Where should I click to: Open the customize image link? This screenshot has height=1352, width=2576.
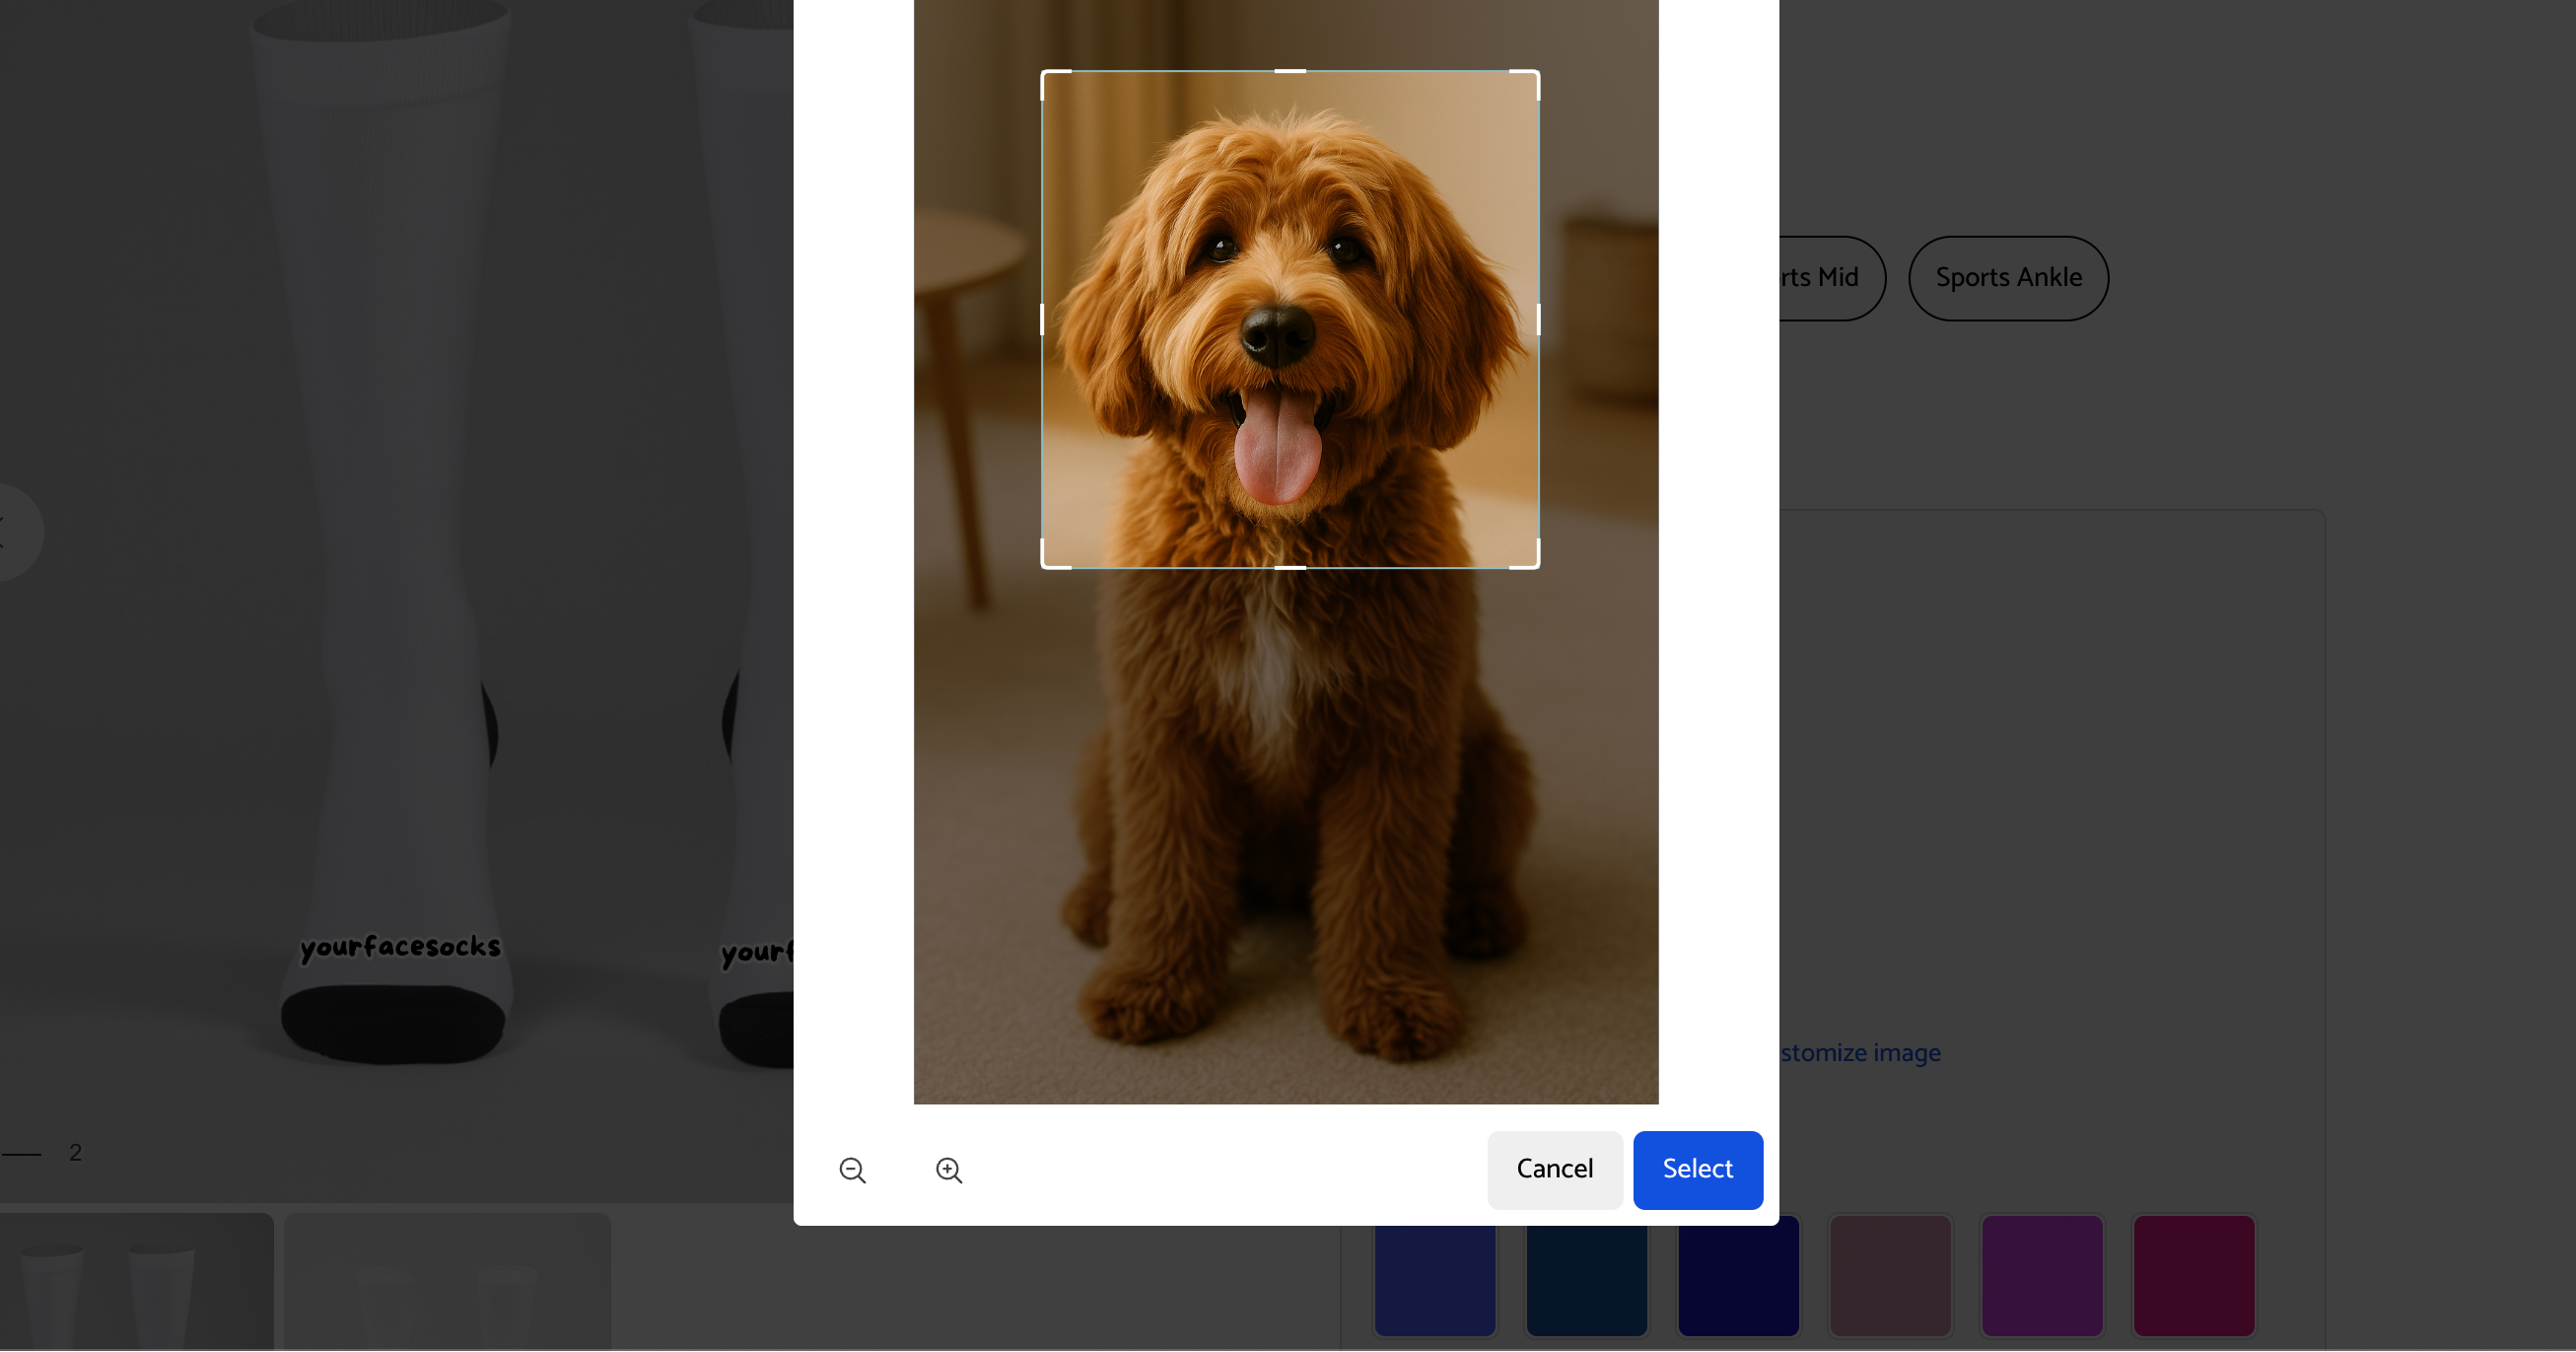(1860, 1053)
